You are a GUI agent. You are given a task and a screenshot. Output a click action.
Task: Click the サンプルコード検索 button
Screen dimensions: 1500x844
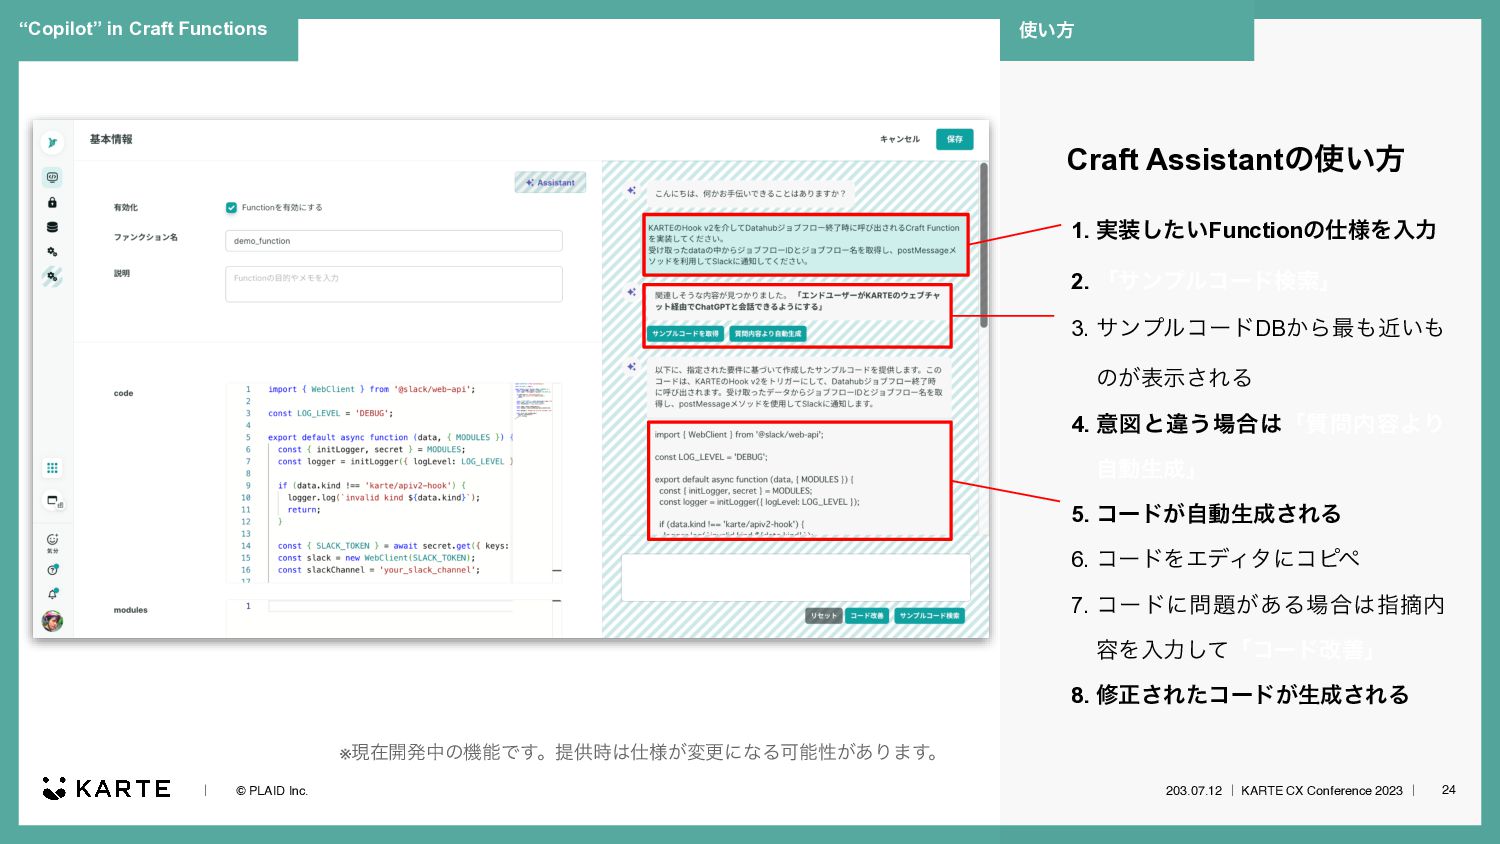pyautogui.click(x=929, y=616)
